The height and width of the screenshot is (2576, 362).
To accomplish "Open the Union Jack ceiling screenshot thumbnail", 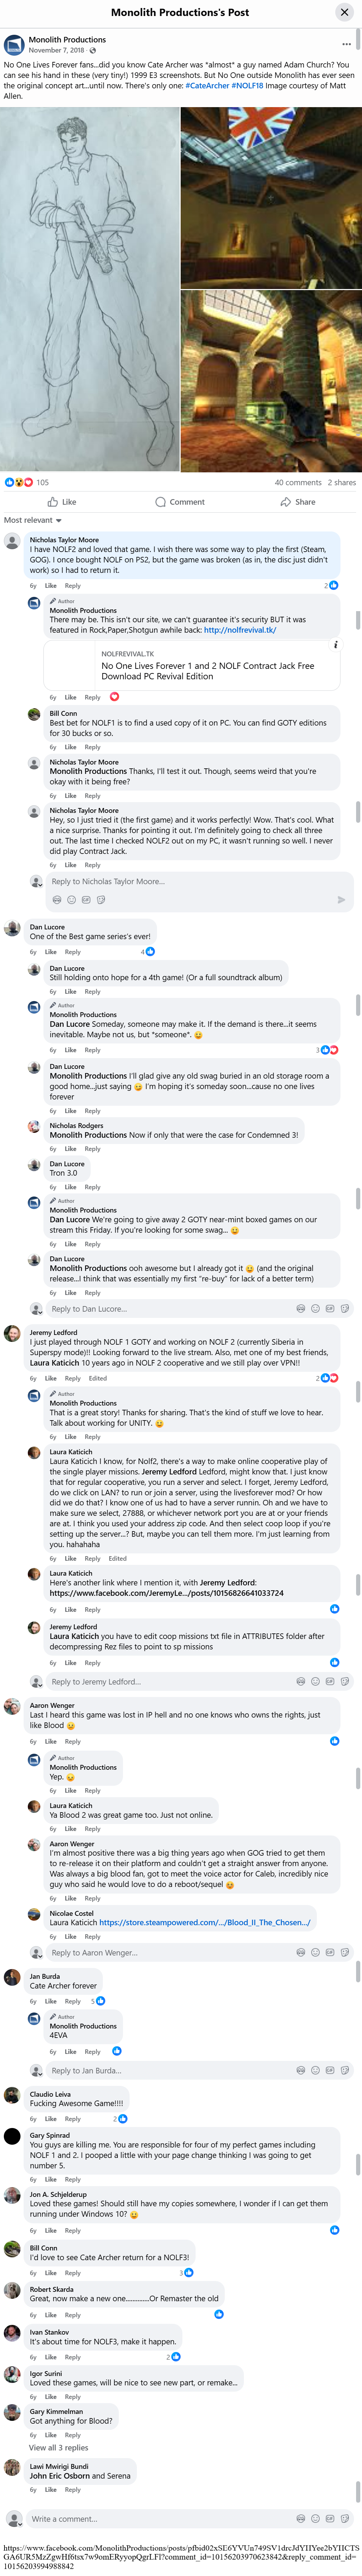I will (271, 198).
